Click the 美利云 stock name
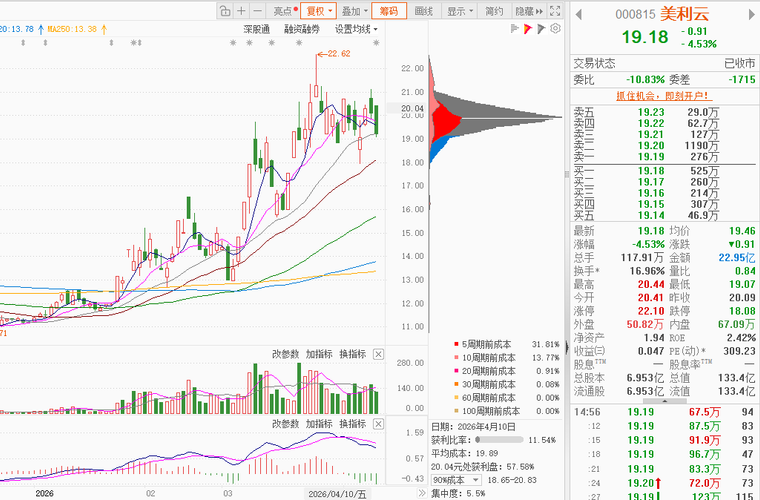This screenshot has width=760, height=500. [684, 14]
